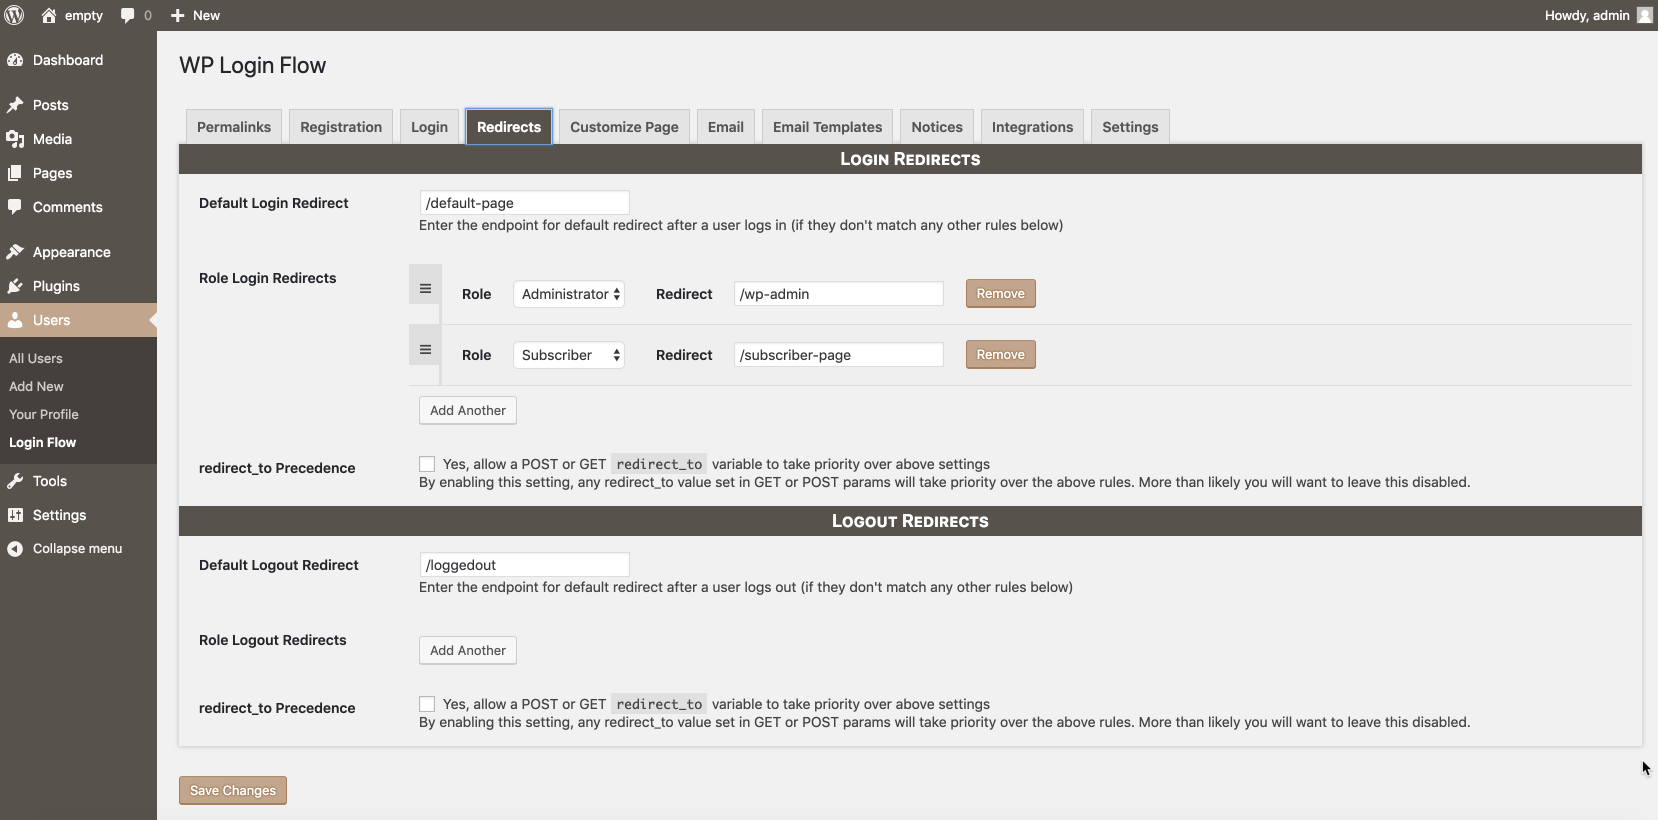Viewport: 1658px width, 820px height.
Task: Click the Tools wrench icon
Action: tap(15, 481)
